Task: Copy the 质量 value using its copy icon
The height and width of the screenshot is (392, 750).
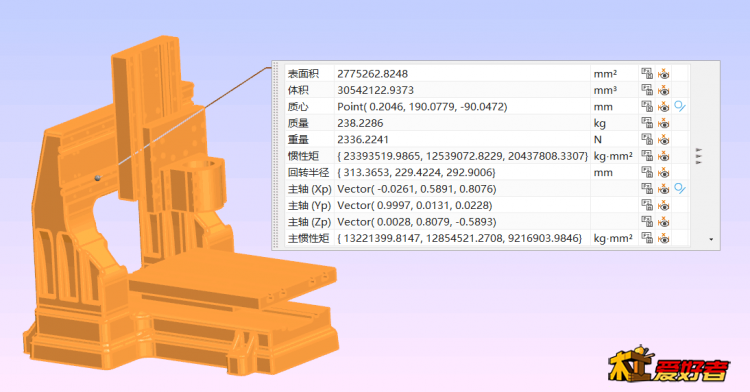Action: (647, 123)
